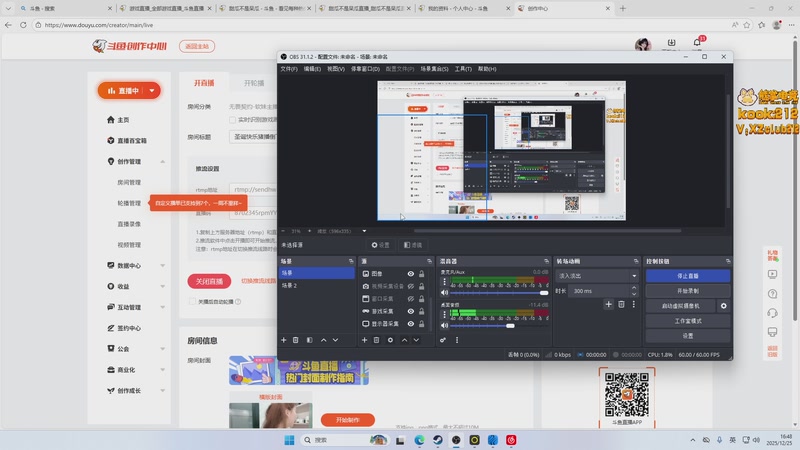The width and height of the screenshot is (800, 450).
Task: Undock the Audio Mixer panel
Action: pyautogui.click(x=546, y=261)
